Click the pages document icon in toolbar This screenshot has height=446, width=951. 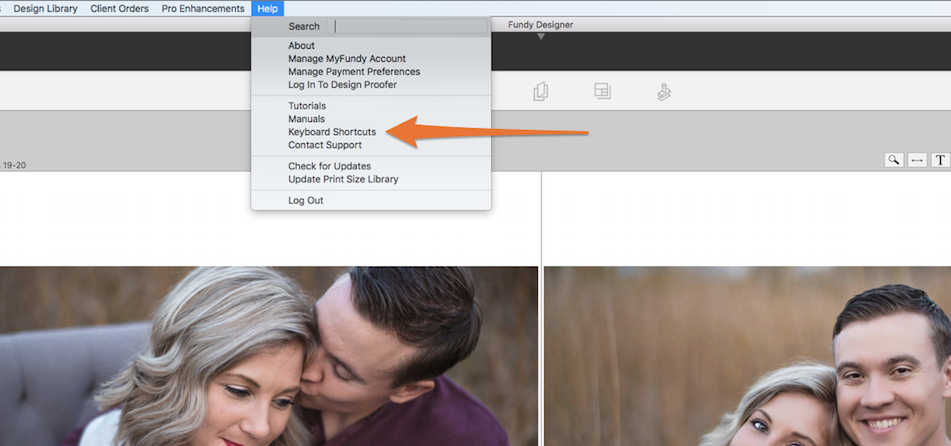(540, 92)
